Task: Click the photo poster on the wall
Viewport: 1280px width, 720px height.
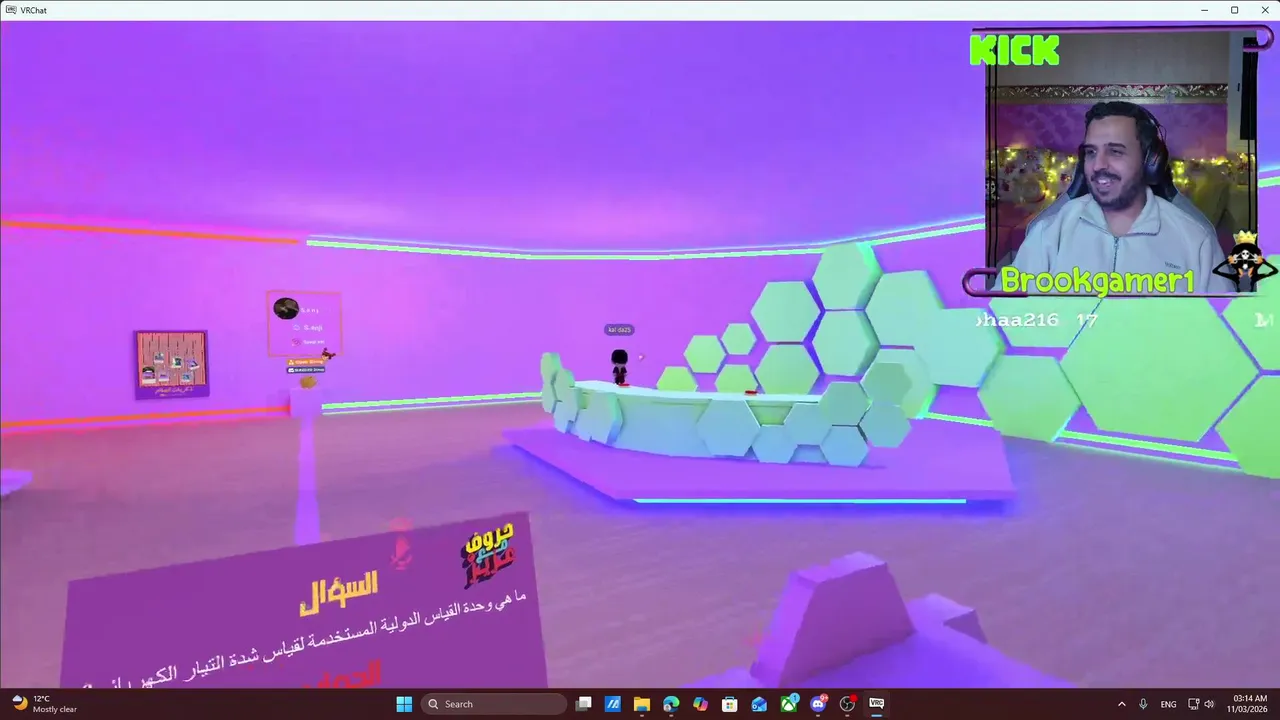Action: point(172,364)
